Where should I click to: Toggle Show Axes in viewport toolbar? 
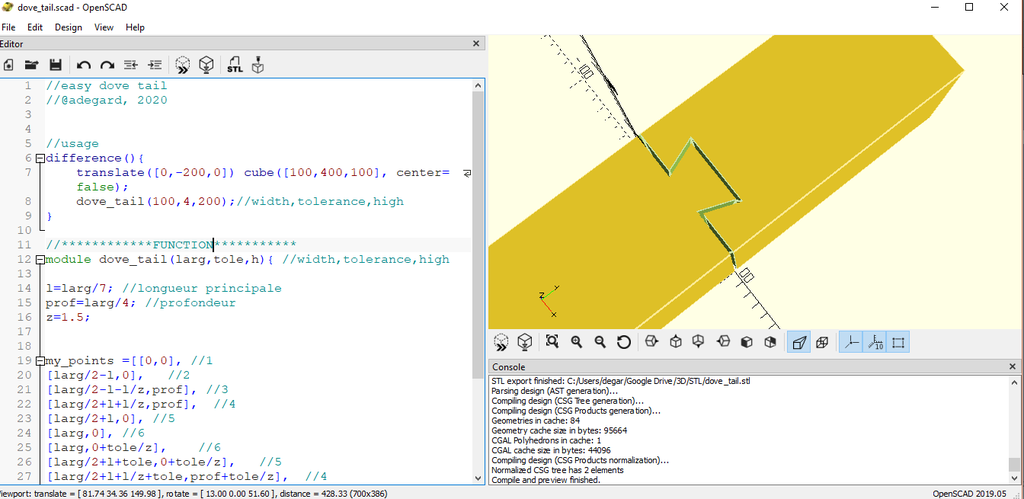[850, 342]
